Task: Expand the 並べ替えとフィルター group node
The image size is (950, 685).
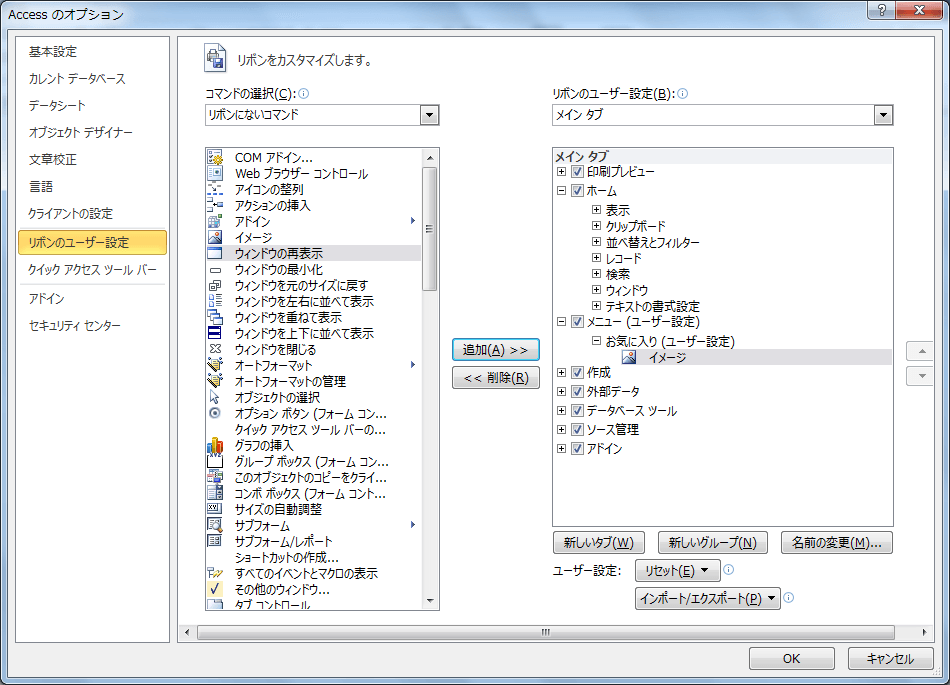Action: 596,242
